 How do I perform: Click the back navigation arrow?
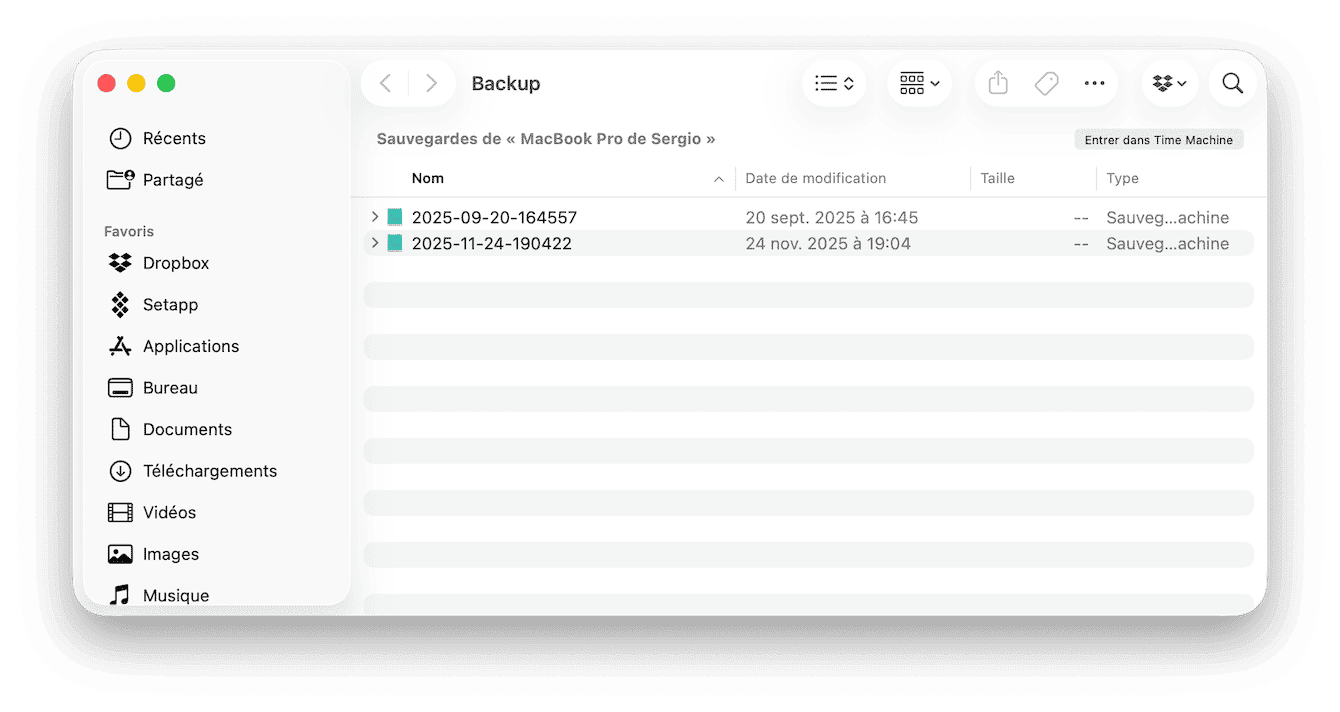(x=386, y=84)
